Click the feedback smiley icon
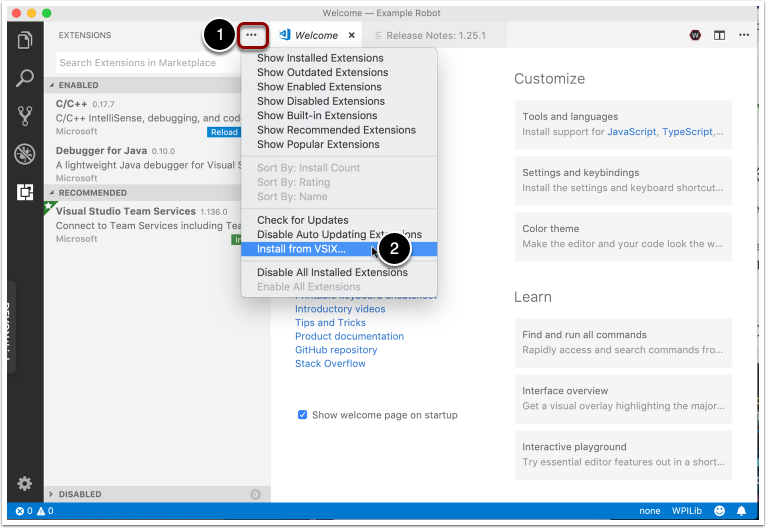The image size is (766, 528). tap(720, 511)
